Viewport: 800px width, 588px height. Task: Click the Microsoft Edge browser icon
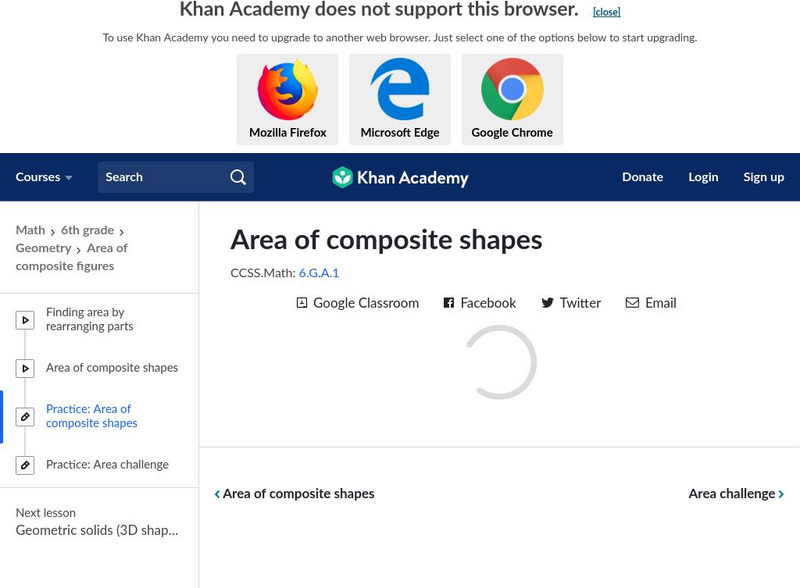click(x=400, y=90)
